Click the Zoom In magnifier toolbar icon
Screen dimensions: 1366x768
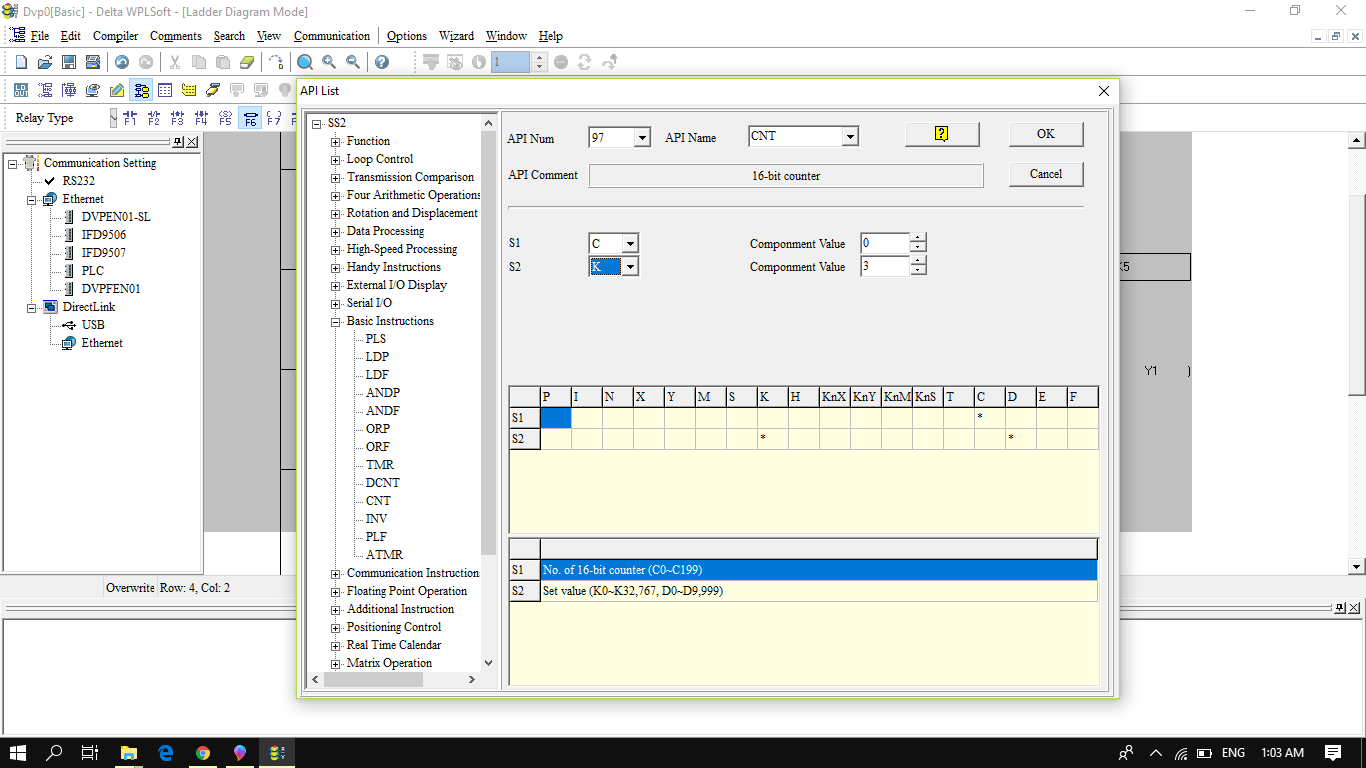328,61
